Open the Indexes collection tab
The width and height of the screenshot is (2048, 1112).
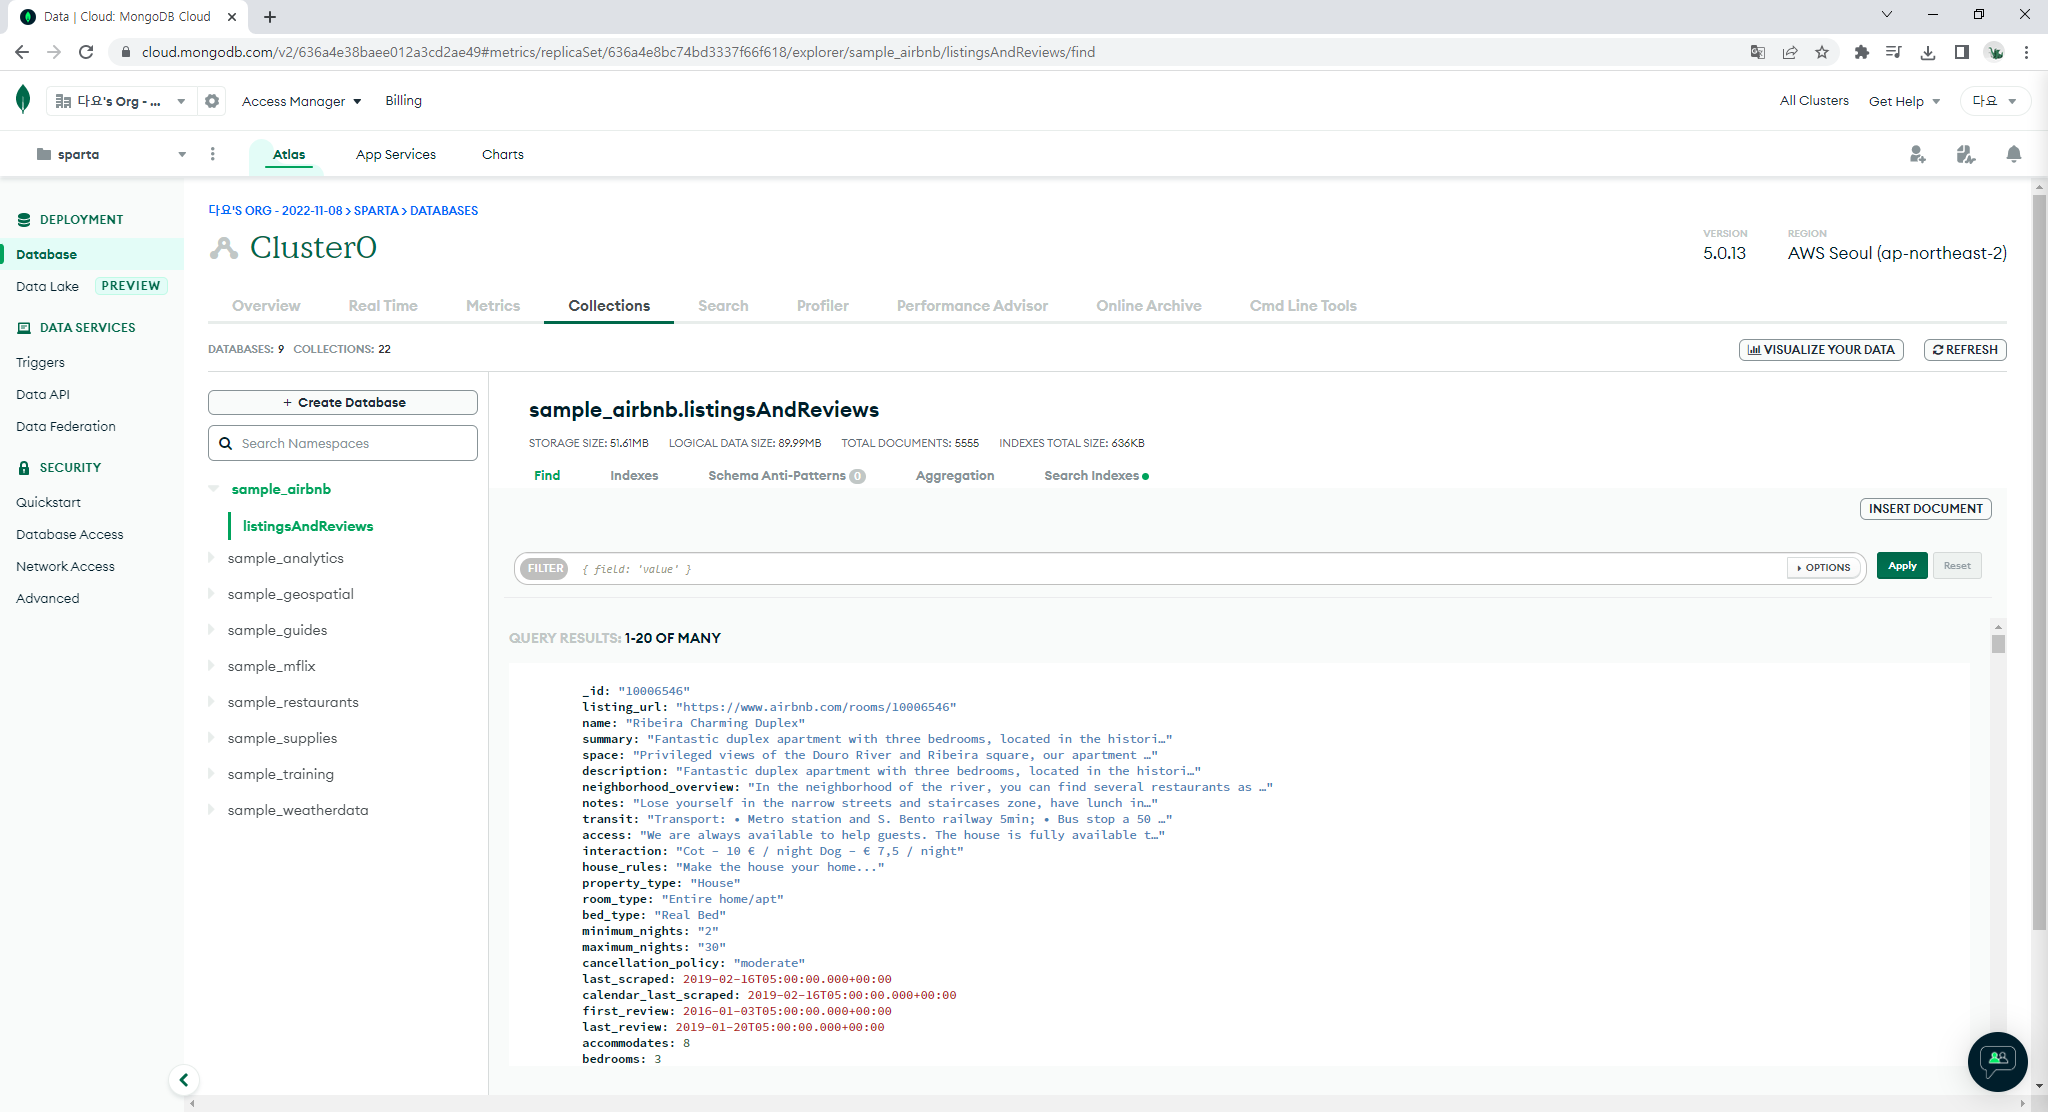coord(634,475)
